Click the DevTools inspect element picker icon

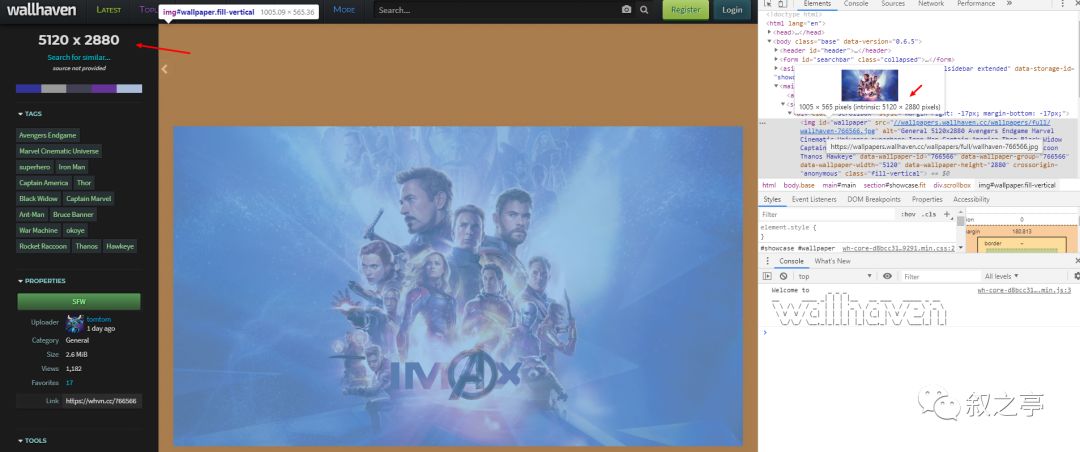click(x=768, y=4)
